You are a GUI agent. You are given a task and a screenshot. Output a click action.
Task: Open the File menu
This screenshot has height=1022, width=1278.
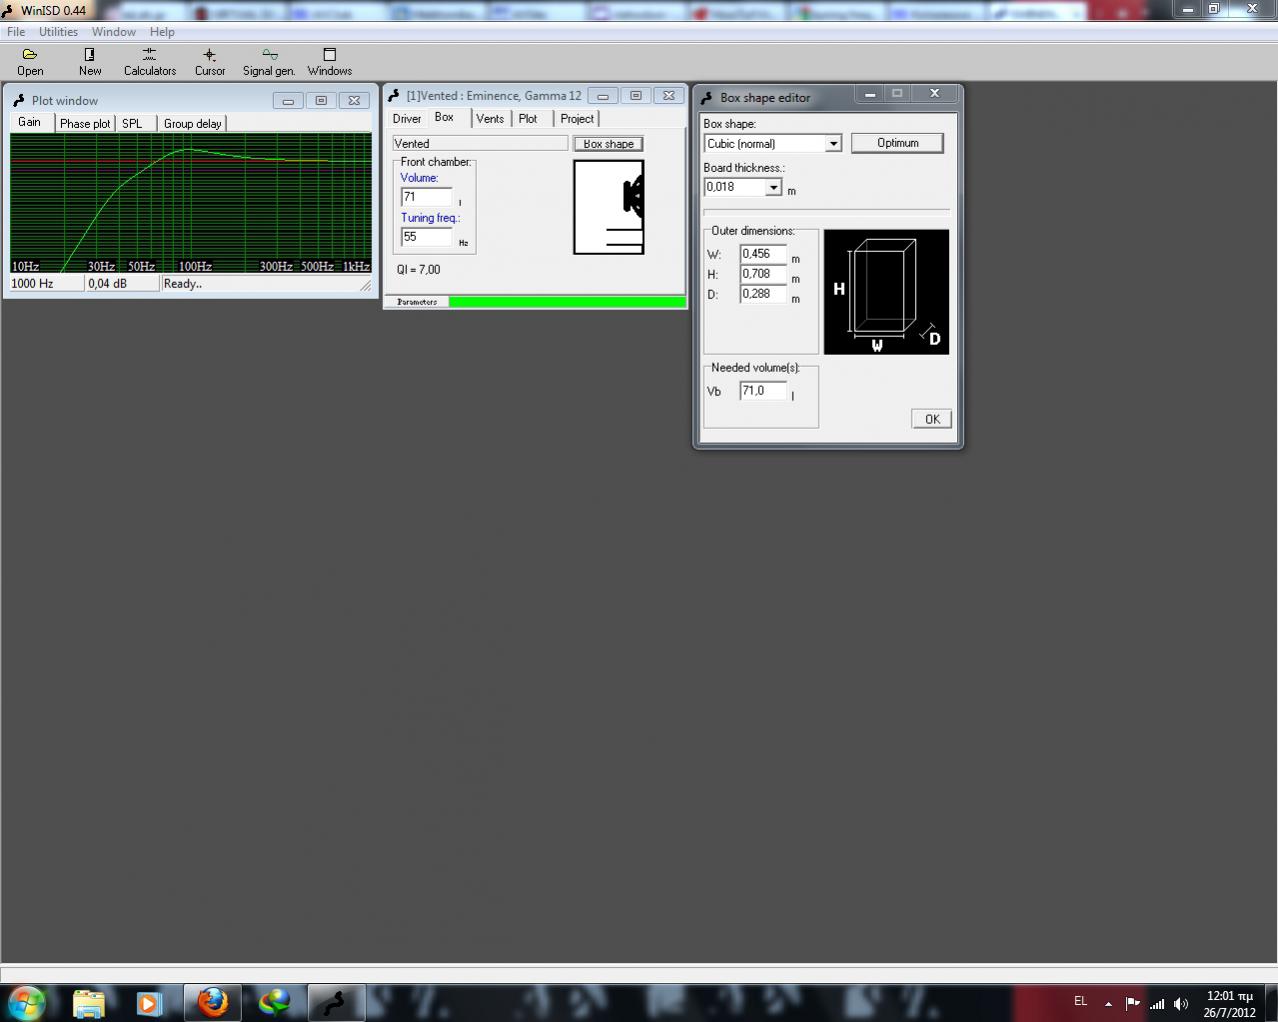tap(16, 32)
